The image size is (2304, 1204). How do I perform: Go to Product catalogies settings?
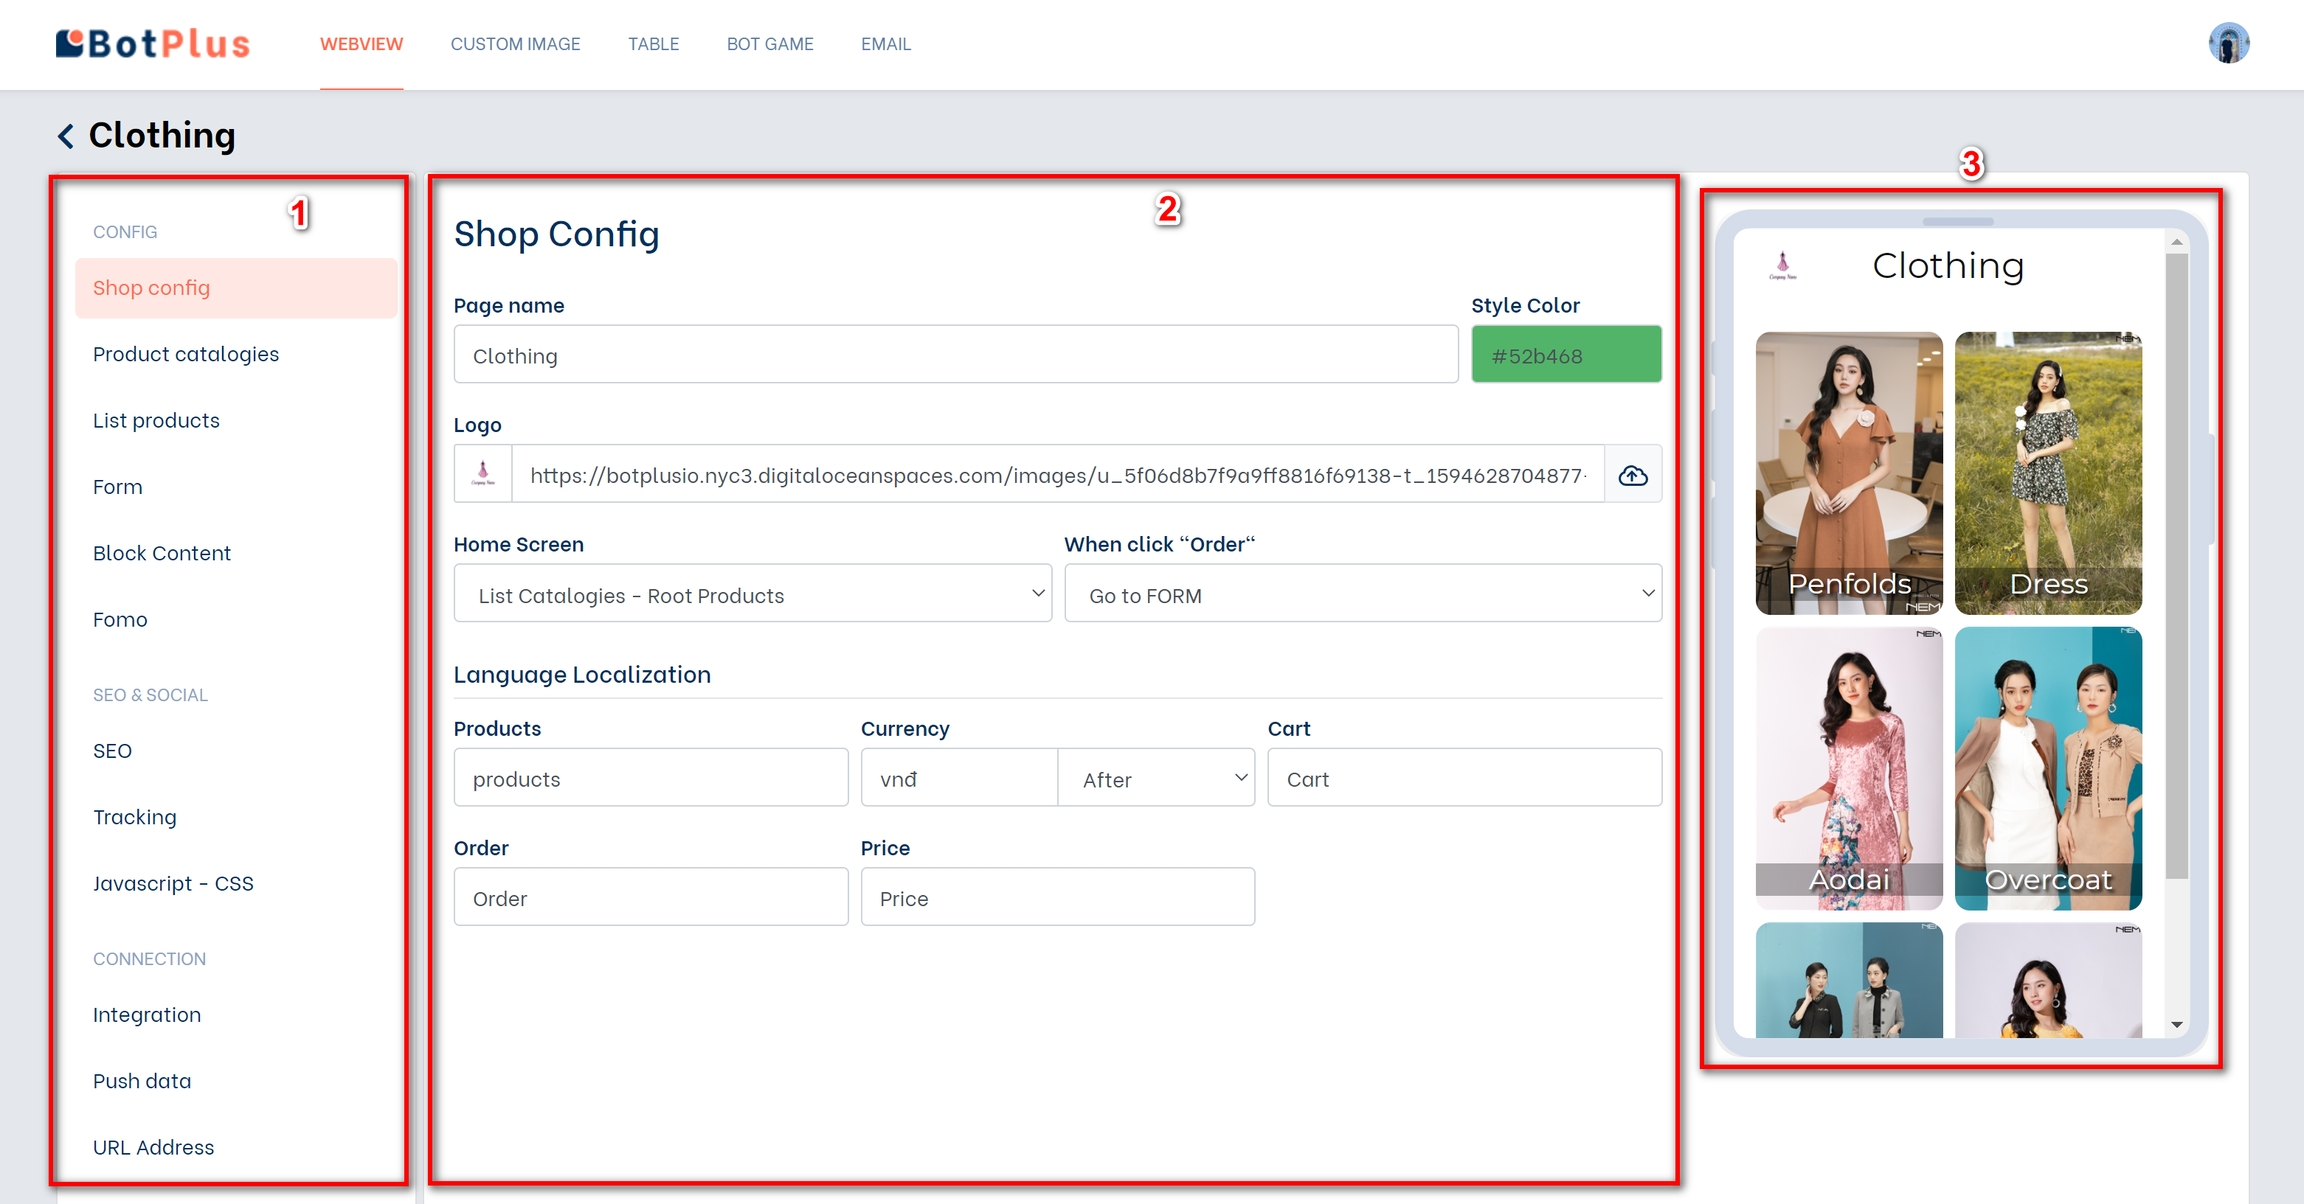pyautogui.click(x=186, y=354)
